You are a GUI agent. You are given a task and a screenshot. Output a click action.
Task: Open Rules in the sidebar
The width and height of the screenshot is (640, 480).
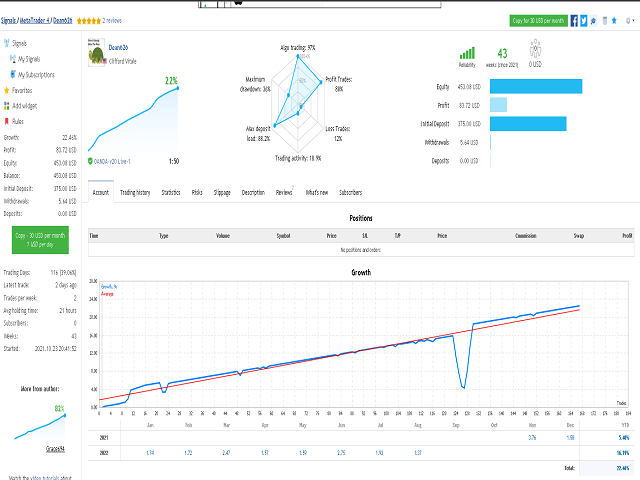point(18,121)
